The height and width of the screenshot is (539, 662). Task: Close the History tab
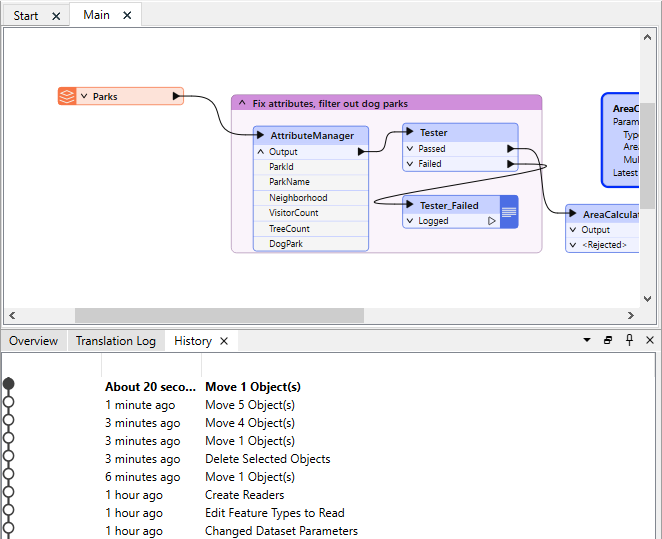tap(224, 341)
